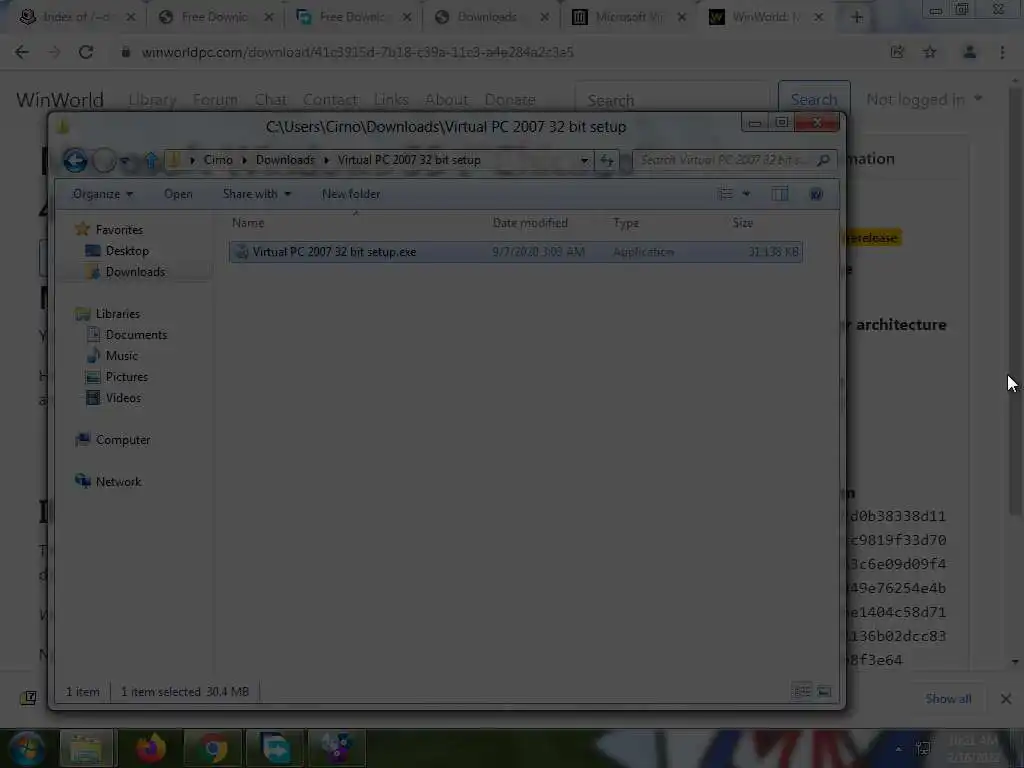Click the Explorer back navigation arrow
Screen dimensions: 1024x768
point(75,160)
